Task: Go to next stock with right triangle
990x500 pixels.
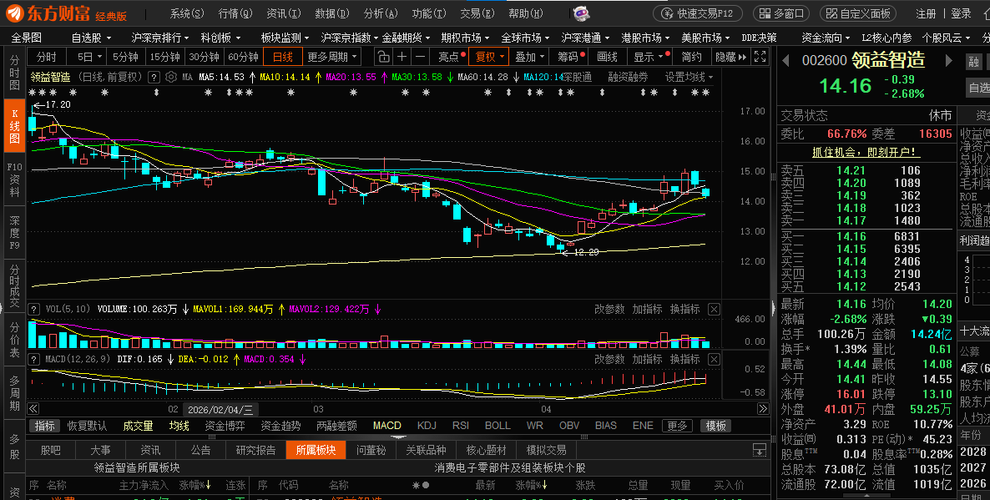Action: [x=948, y=61]
